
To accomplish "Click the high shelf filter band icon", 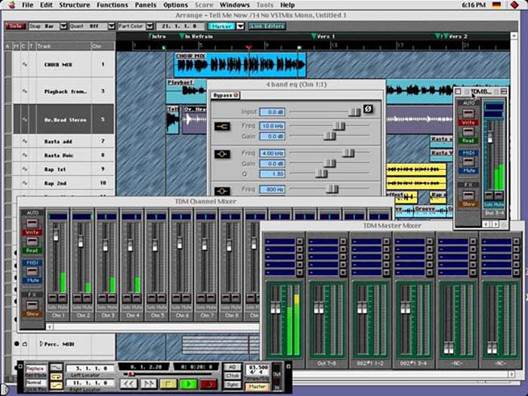I will (222, 126).
